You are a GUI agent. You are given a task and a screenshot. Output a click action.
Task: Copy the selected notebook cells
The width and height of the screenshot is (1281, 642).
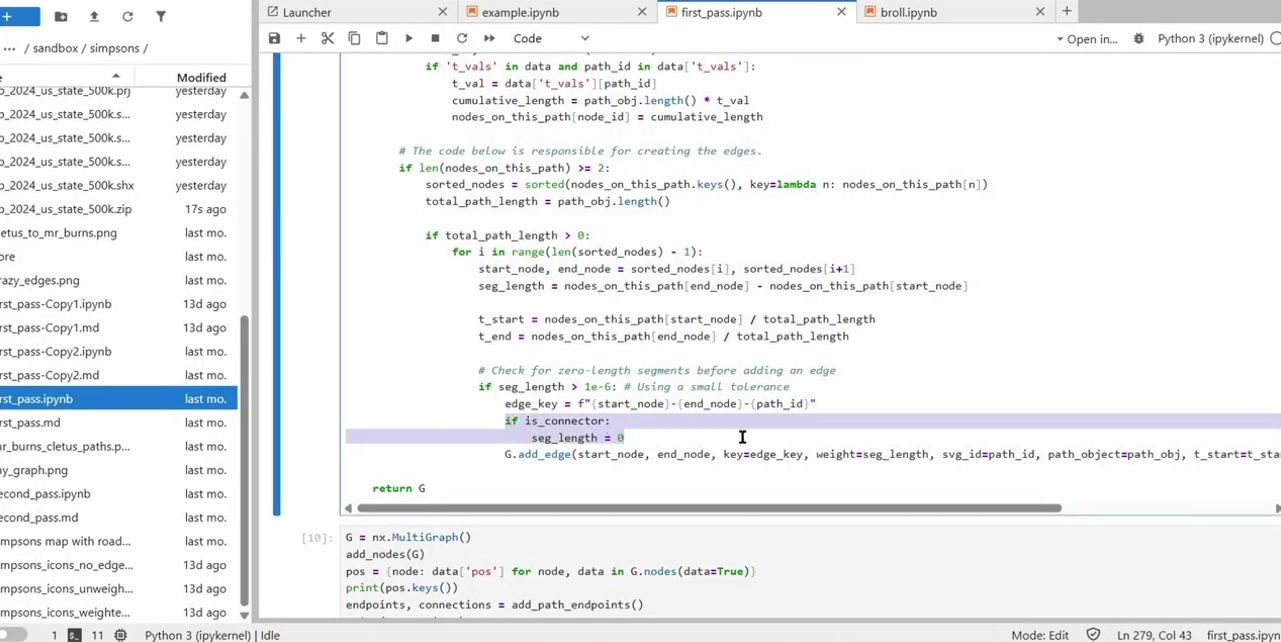click(354, 38)
